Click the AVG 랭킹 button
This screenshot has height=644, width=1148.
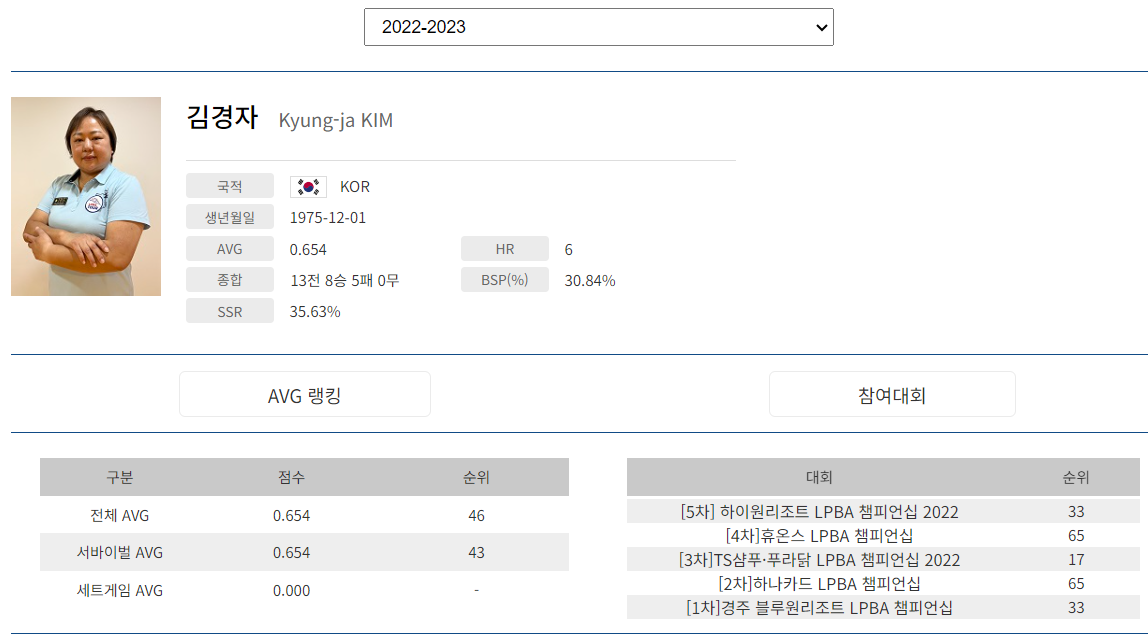(304, 394)
